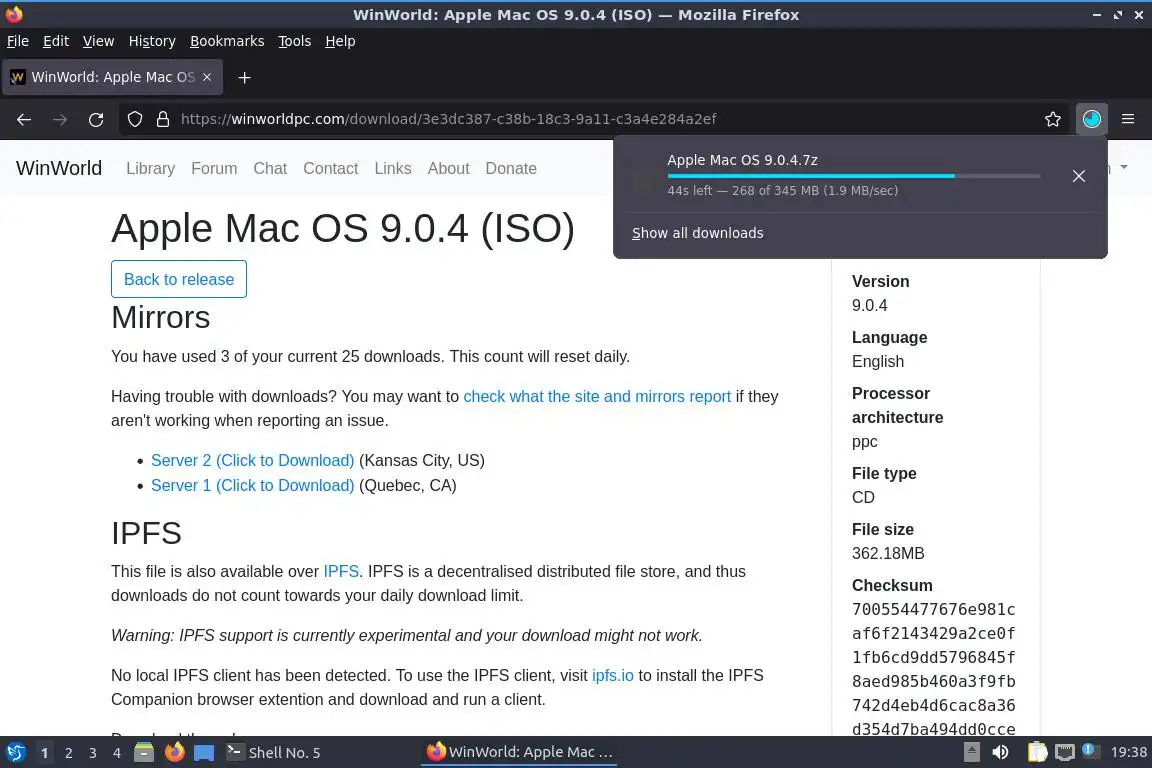
Task: Switch to virtual desktop 4
Action: pos(117,753)
